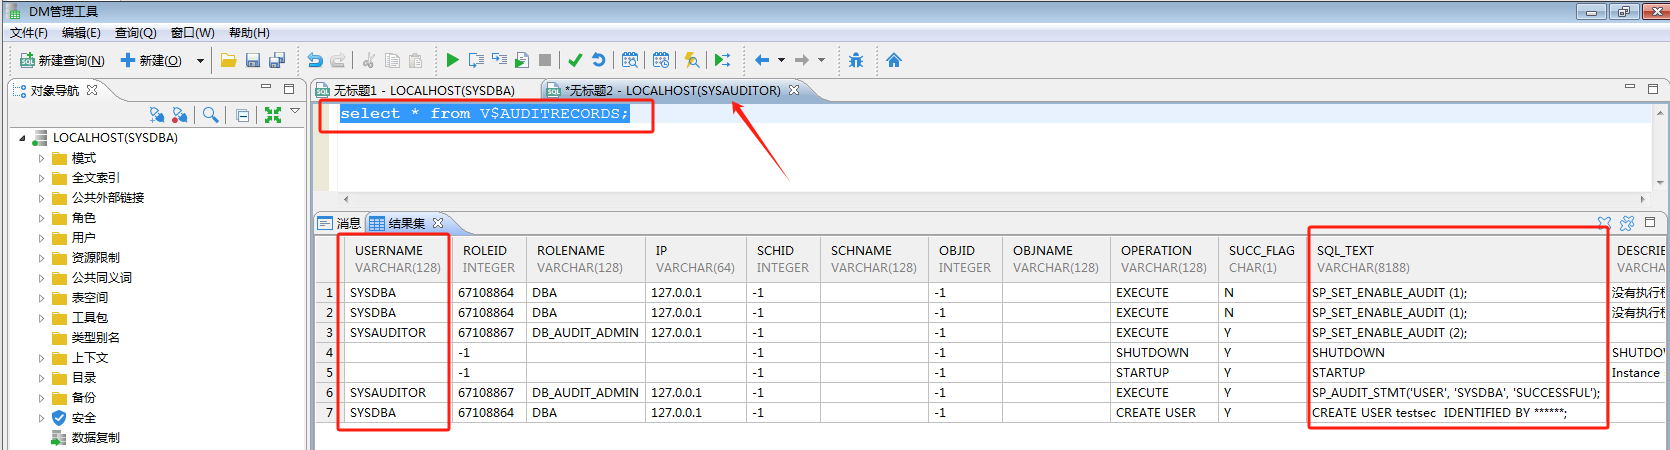Image resolution: width=1670 pixels, height=450 pixels.
Task: Click the Home icon in toolbar
Action: [x=894, y=60]
